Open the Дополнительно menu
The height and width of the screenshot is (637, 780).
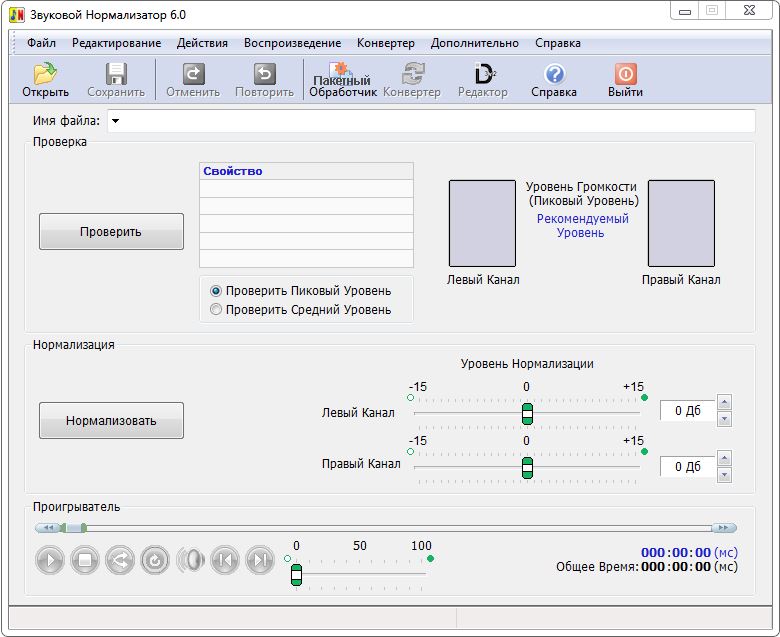(475, 43)
